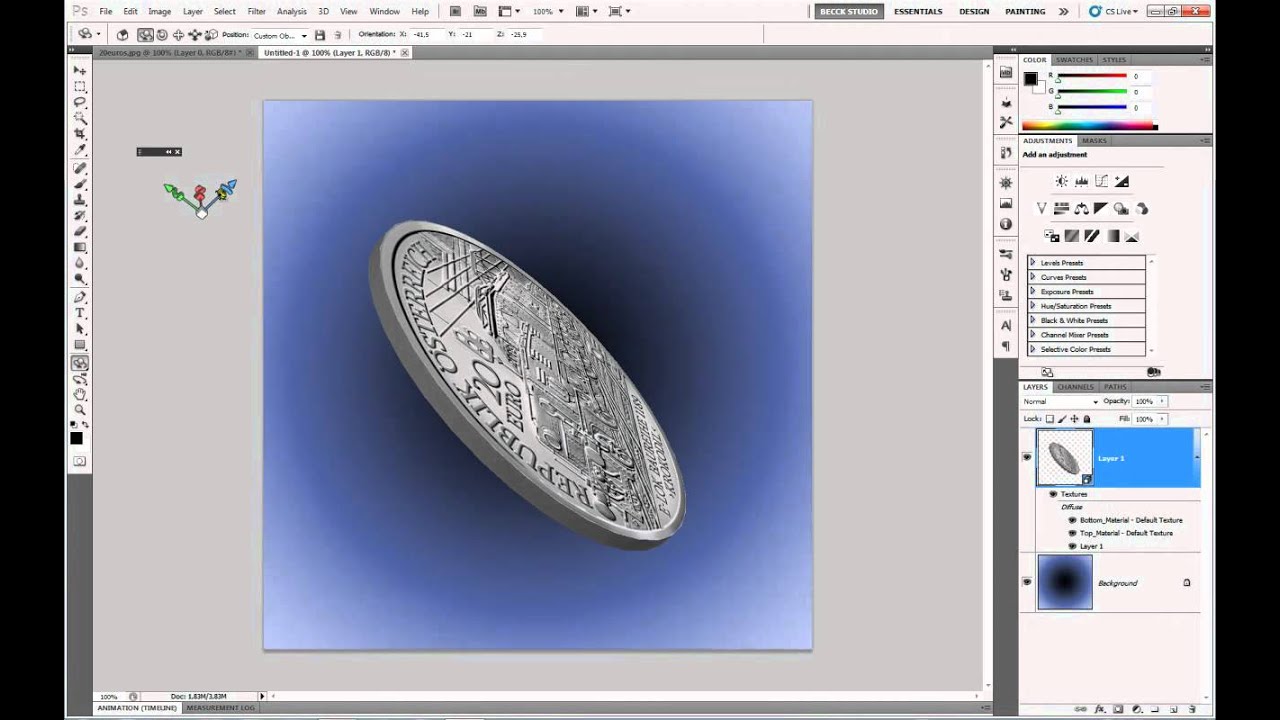
Task: Expand the Levels Presets list
Action: [x=1033, y=263]
